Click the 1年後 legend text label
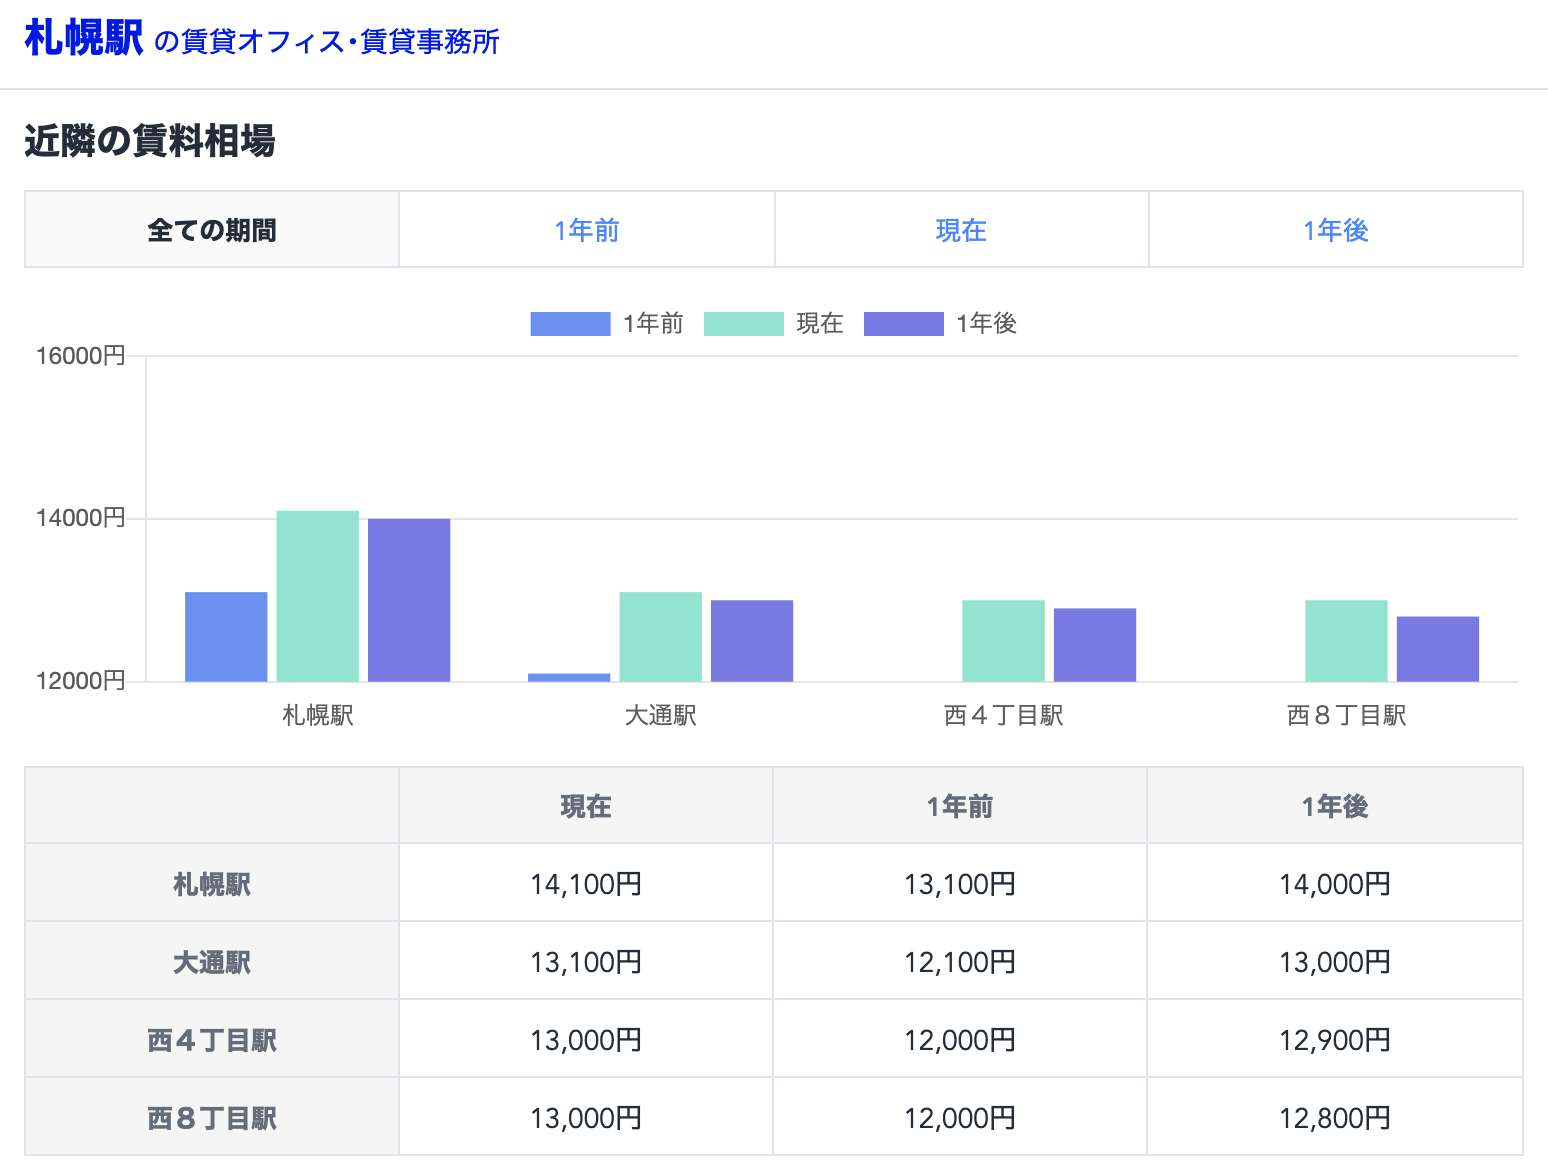 tap(986, 323)
